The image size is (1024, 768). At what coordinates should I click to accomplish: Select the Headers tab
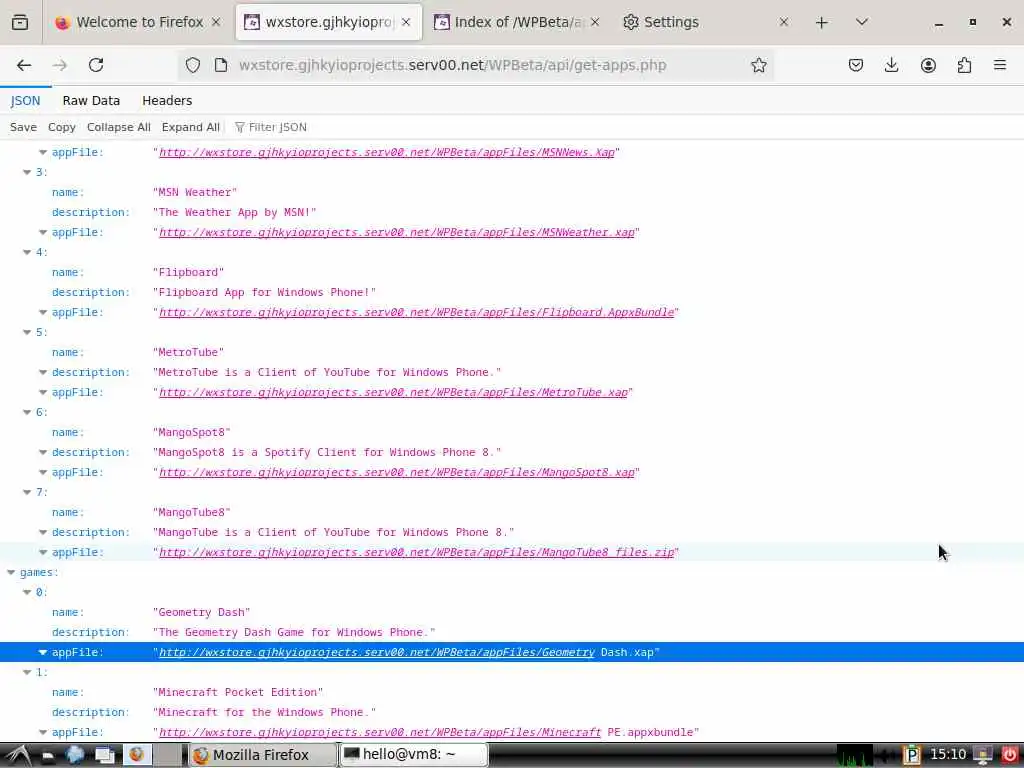click(x=167, y=101)
